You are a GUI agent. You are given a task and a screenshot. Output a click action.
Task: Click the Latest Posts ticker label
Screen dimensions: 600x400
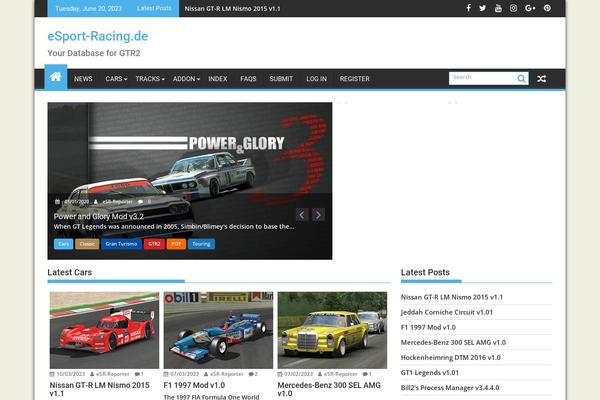[154, 8]
